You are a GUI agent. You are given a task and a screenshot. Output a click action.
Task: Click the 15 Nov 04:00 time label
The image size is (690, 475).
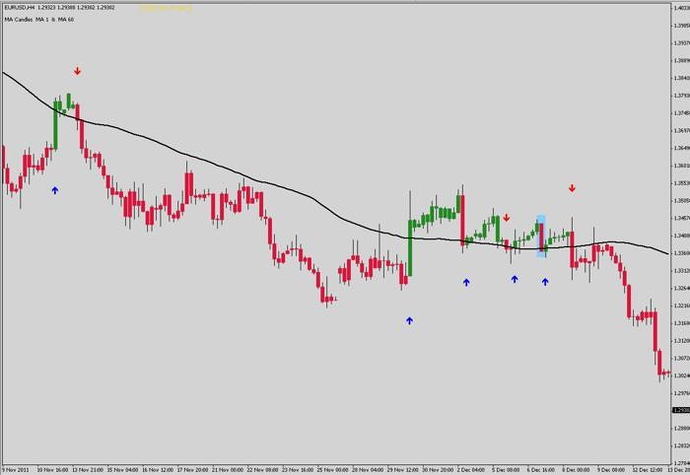coord(123,469)
